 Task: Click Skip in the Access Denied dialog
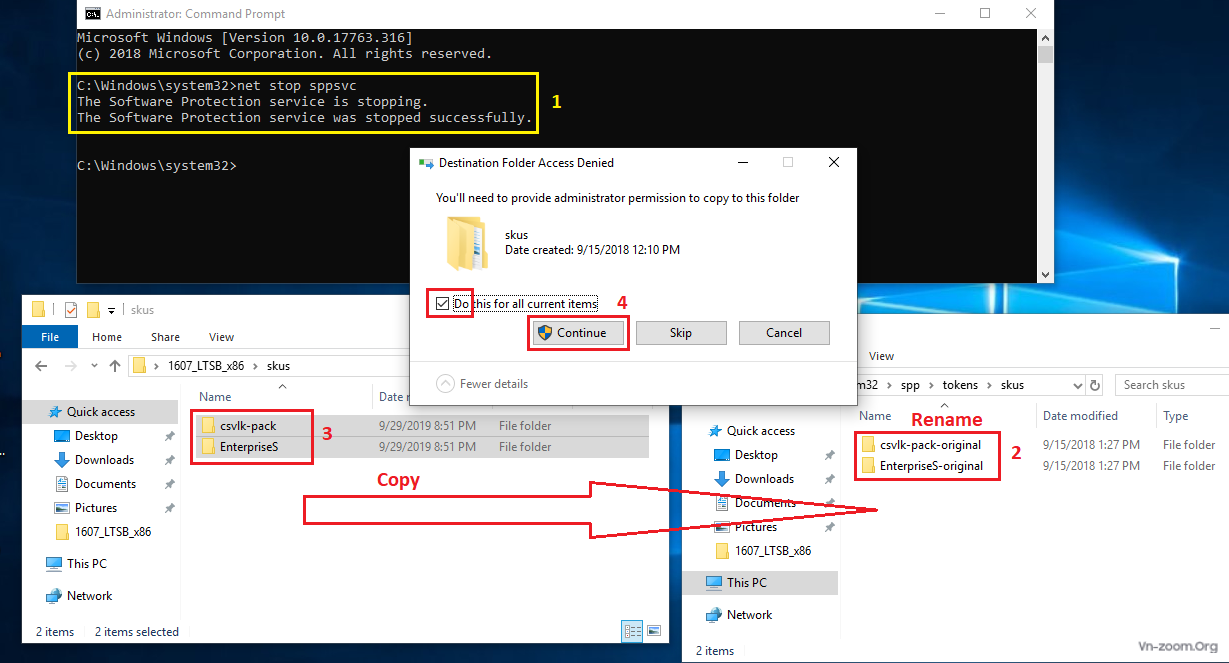681,333
